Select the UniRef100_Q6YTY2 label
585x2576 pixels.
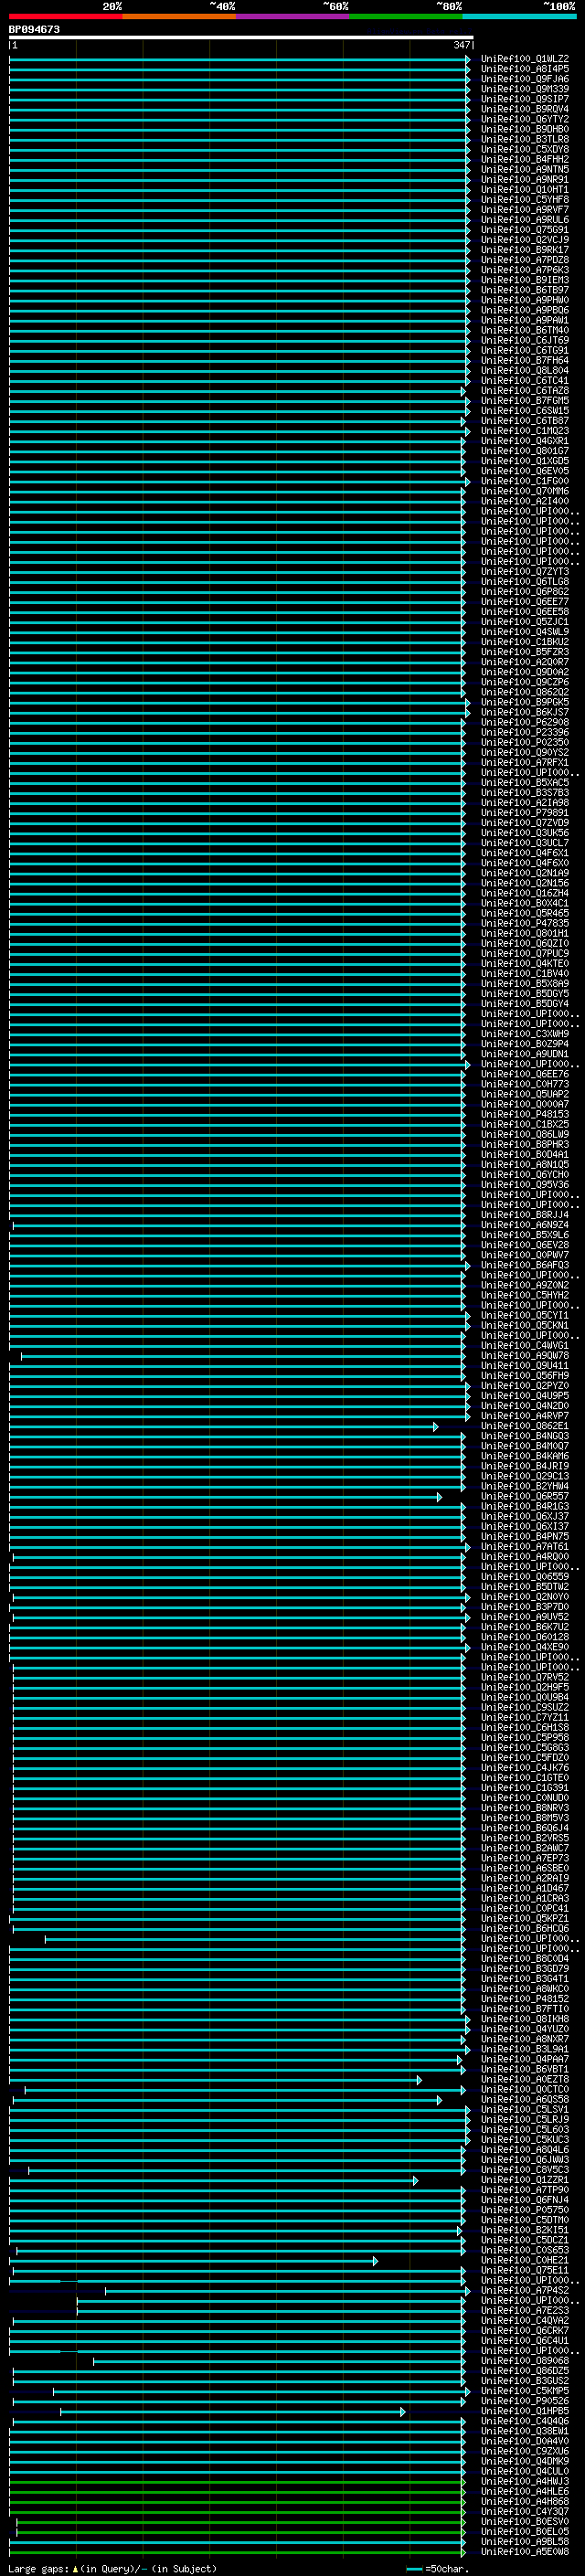525,119
